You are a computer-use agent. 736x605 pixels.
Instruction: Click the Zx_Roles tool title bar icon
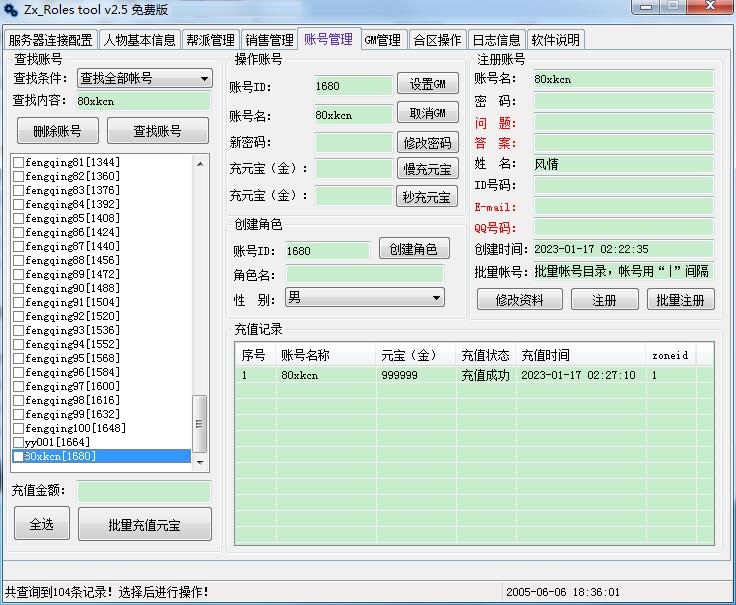tap(10, 9)
